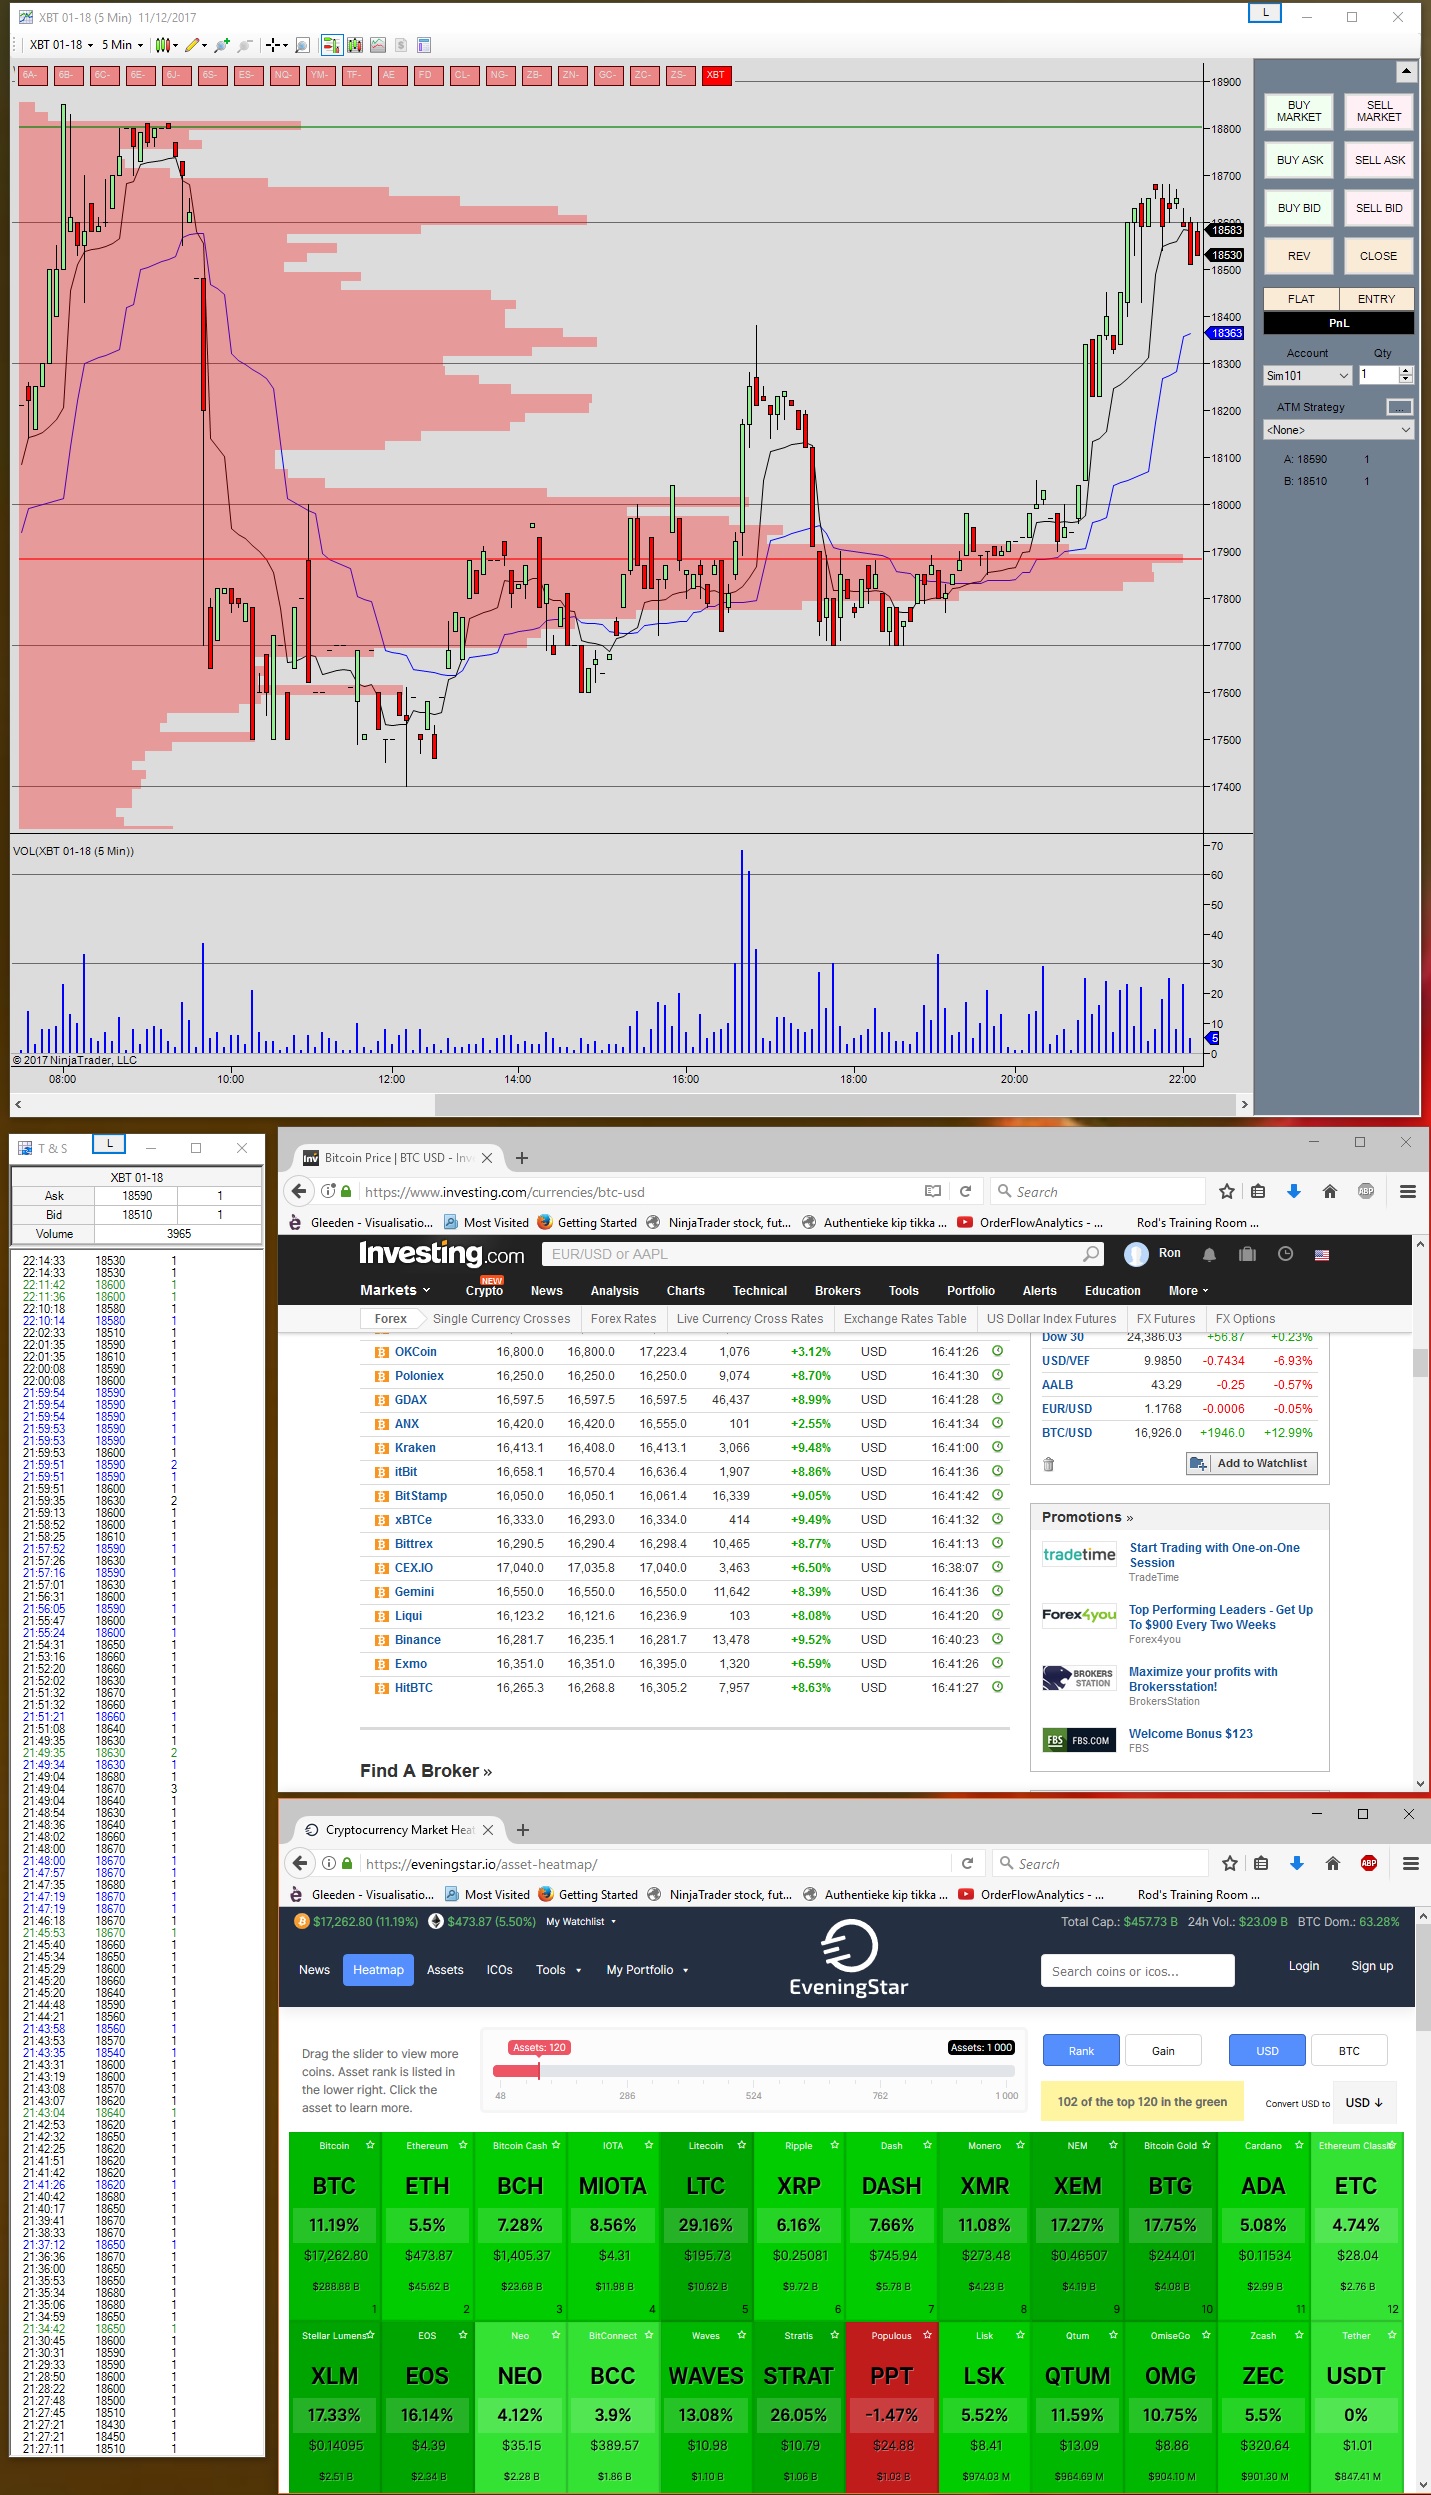Expand the Account Sim101 dropdown
1431x2495 pixels.
tap(1308, 376)
